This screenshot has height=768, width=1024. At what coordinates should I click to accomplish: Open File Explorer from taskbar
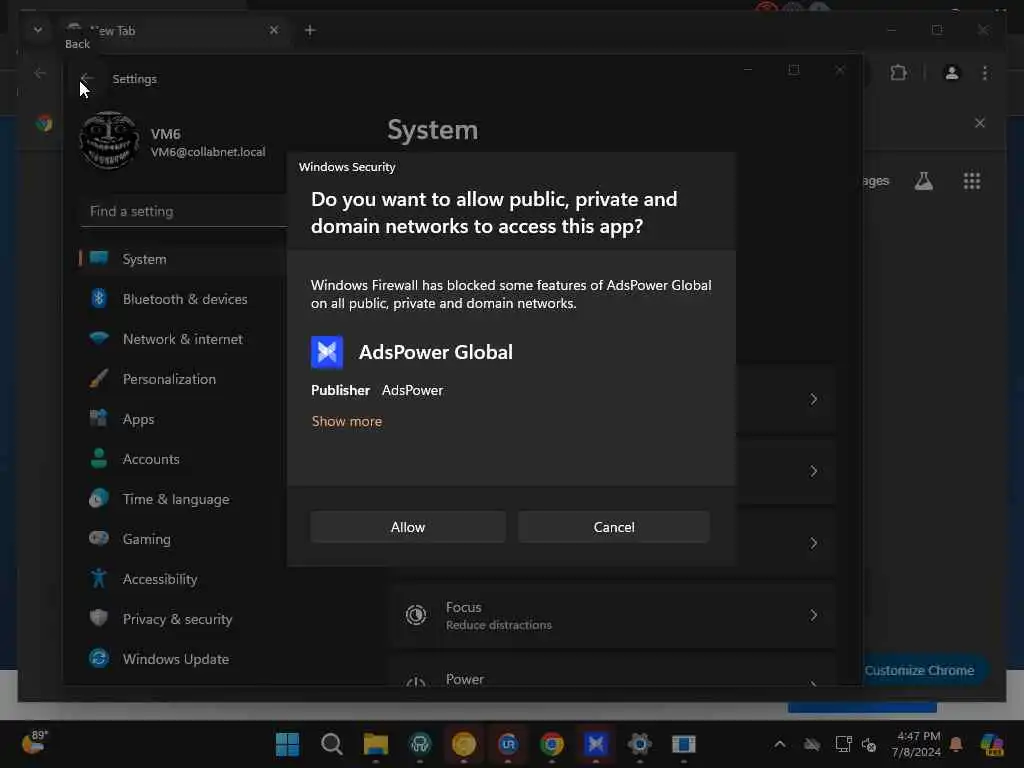pyautogui.click(x=376, y=744)
